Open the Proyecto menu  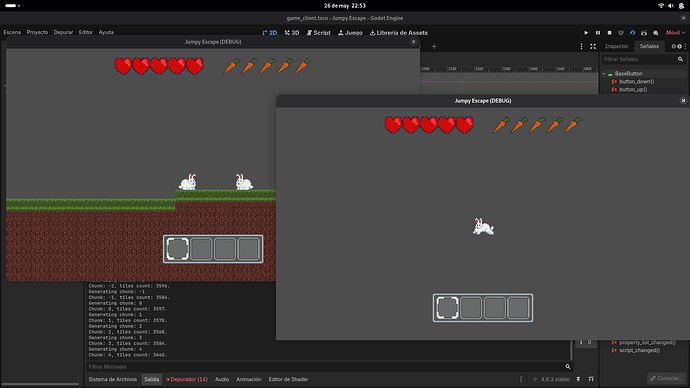click(37, 32)
